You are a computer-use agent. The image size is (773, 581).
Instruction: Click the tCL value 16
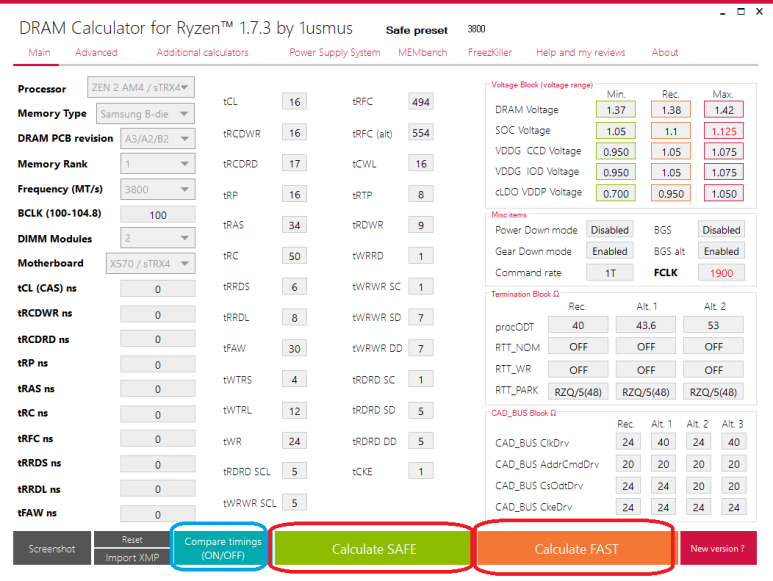pos(294,102)
